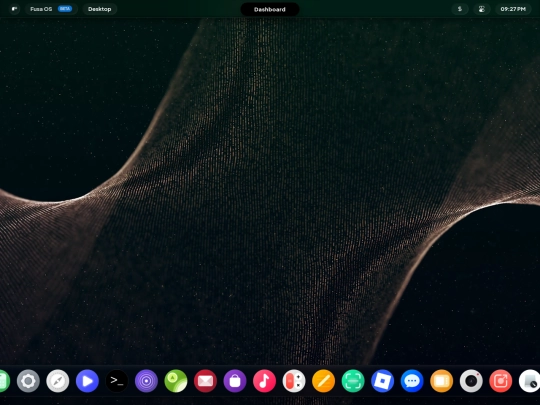
Task: Open the orange slides-style app icon
Action: (442, 381)
